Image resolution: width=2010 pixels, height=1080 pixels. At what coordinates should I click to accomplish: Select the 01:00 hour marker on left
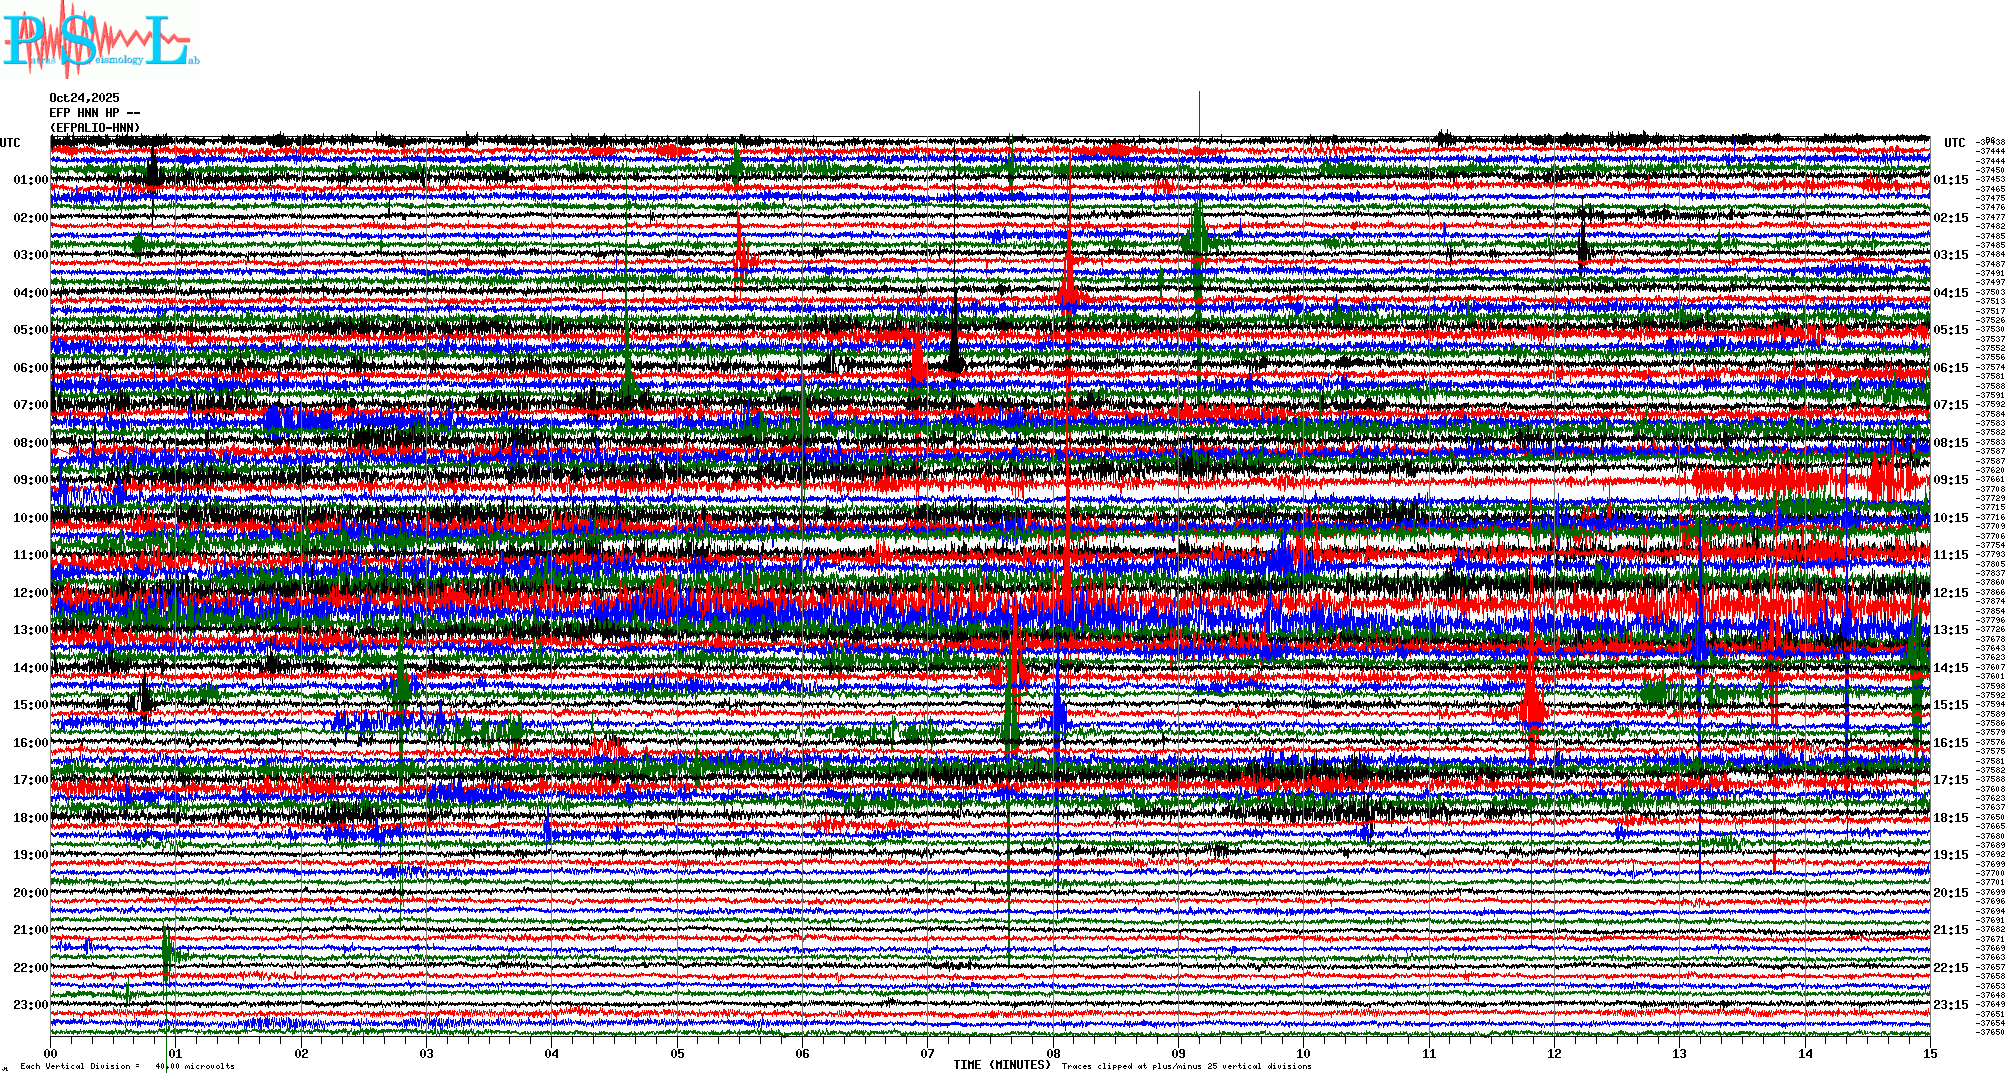point(30,180)
